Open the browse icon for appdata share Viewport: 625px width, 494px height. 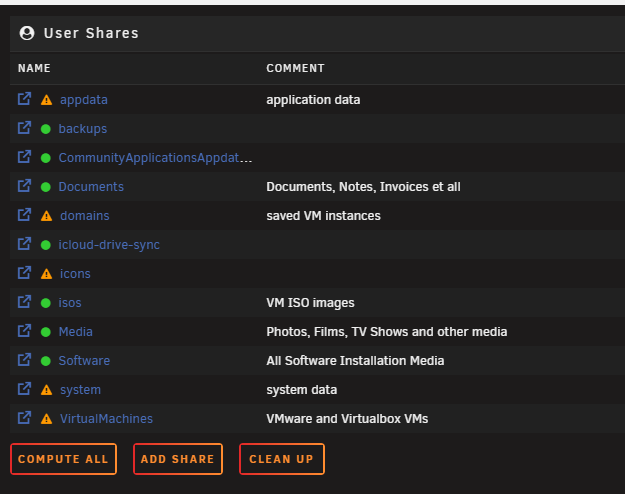[x=24, y=99]
